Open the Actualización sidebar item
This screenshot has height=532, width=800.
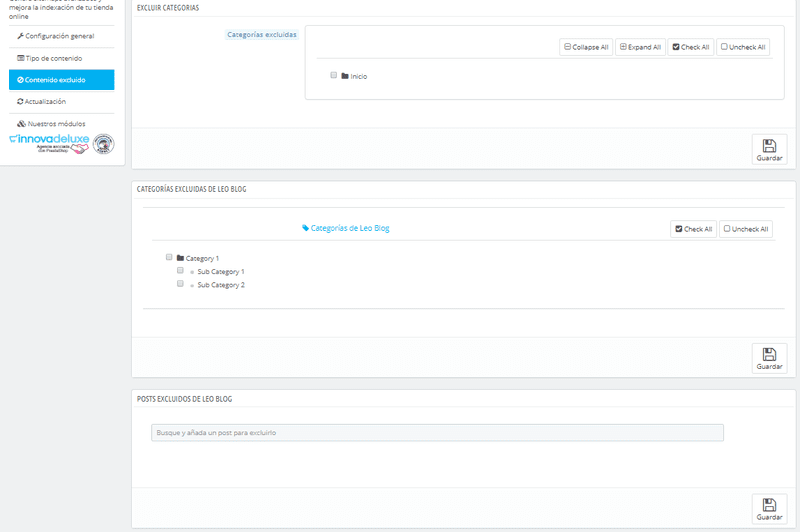[x=42, y=102]
